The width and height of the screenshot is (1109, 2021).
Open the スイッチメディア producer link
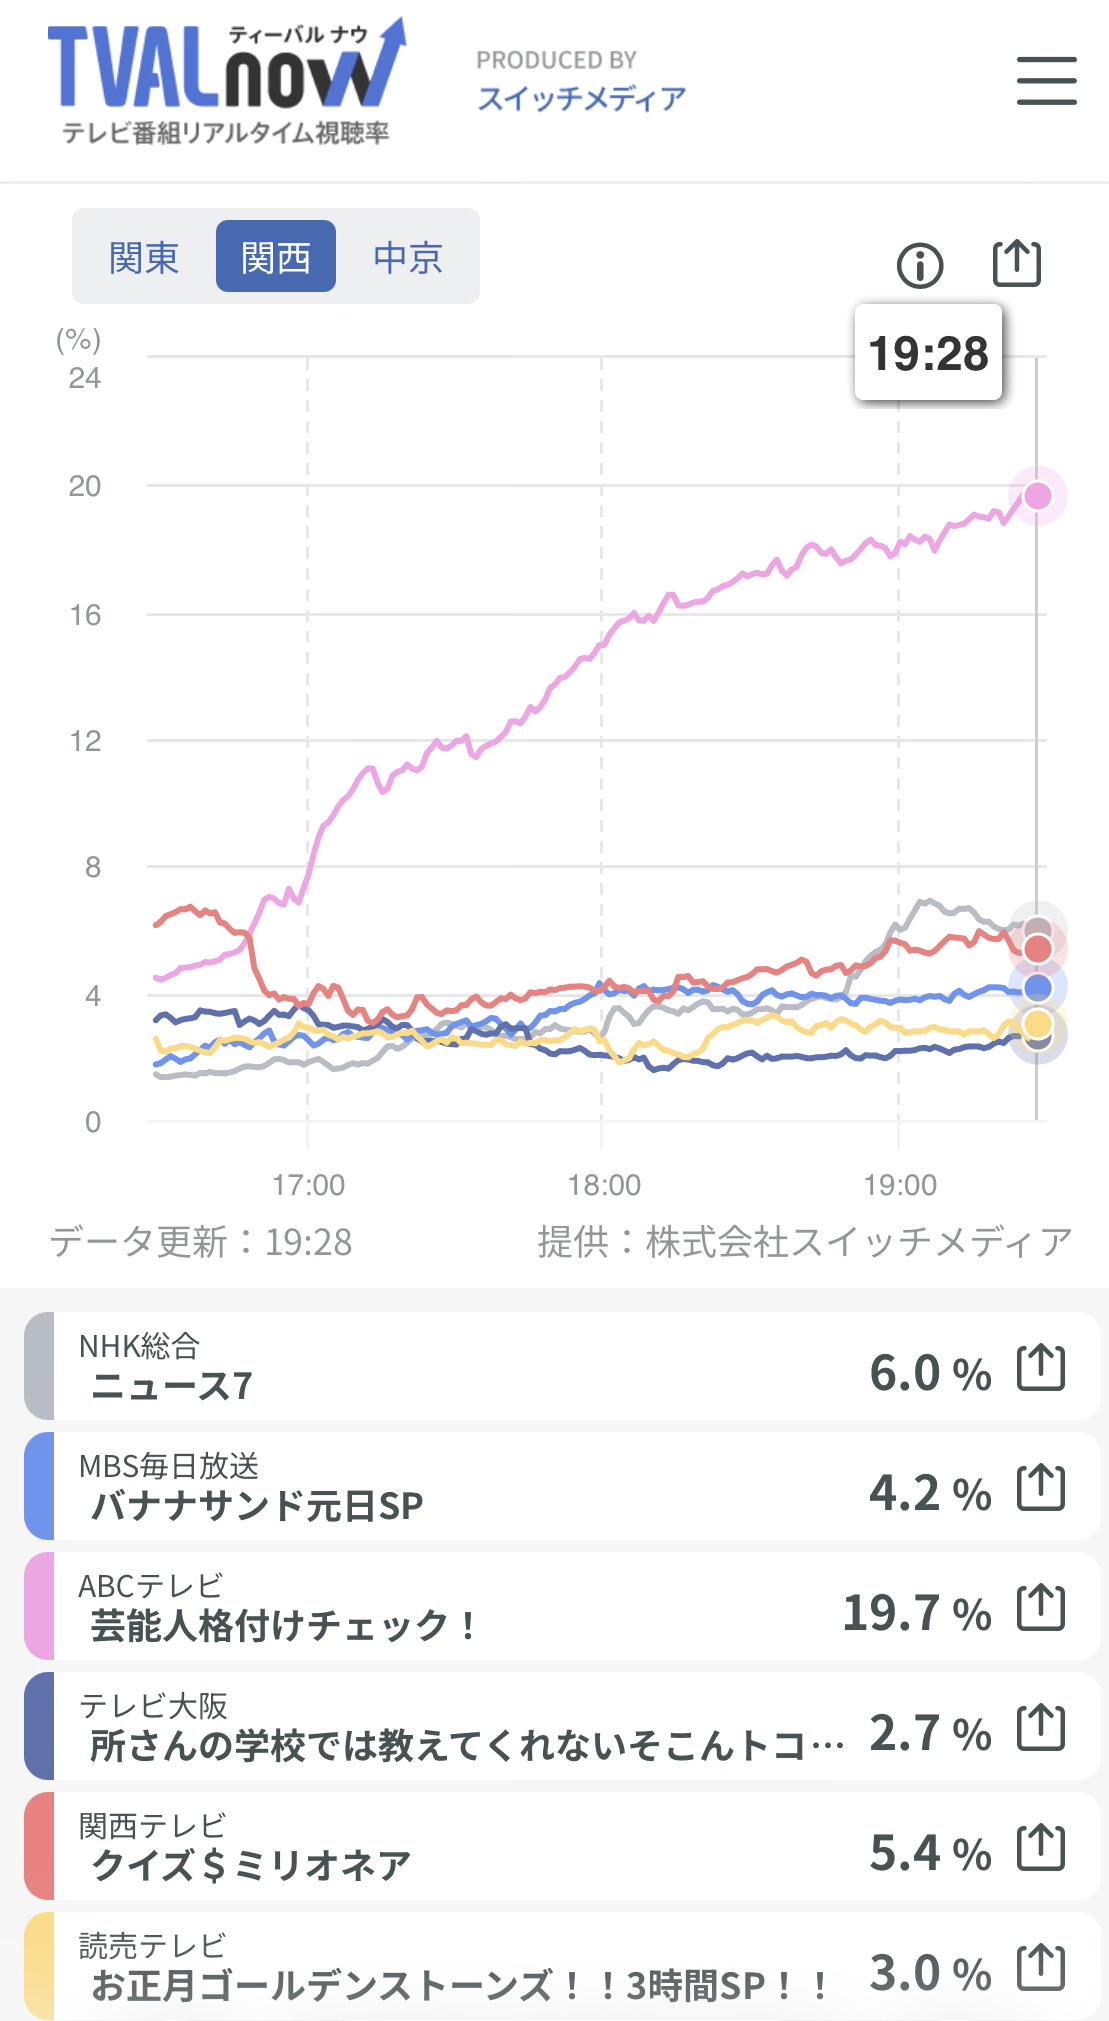[x=581, y=98]
